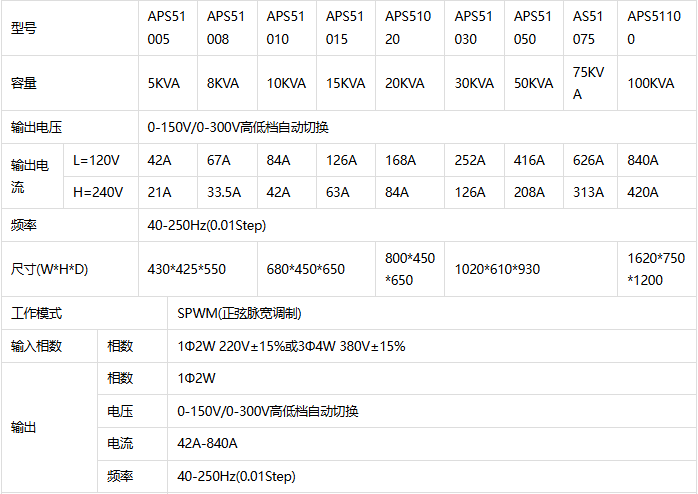The image size is (698, 494).
Task: Click the 1020*610*930 dimension cell
Action: click(x=497, y=269)
